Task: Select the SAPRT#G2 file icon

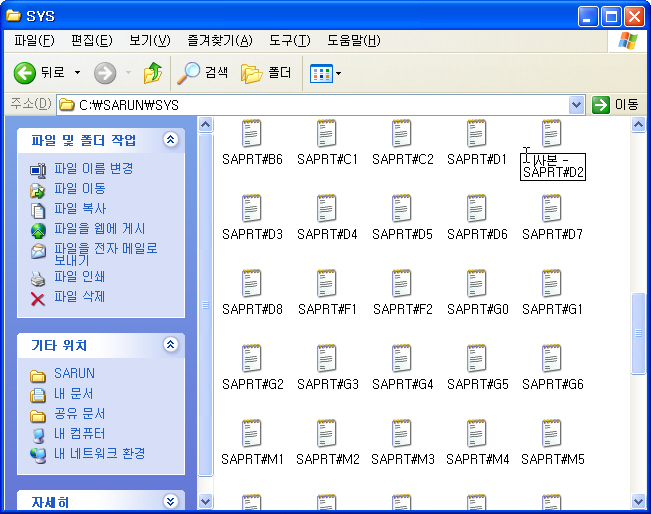Action: click(x=252, y=358)
